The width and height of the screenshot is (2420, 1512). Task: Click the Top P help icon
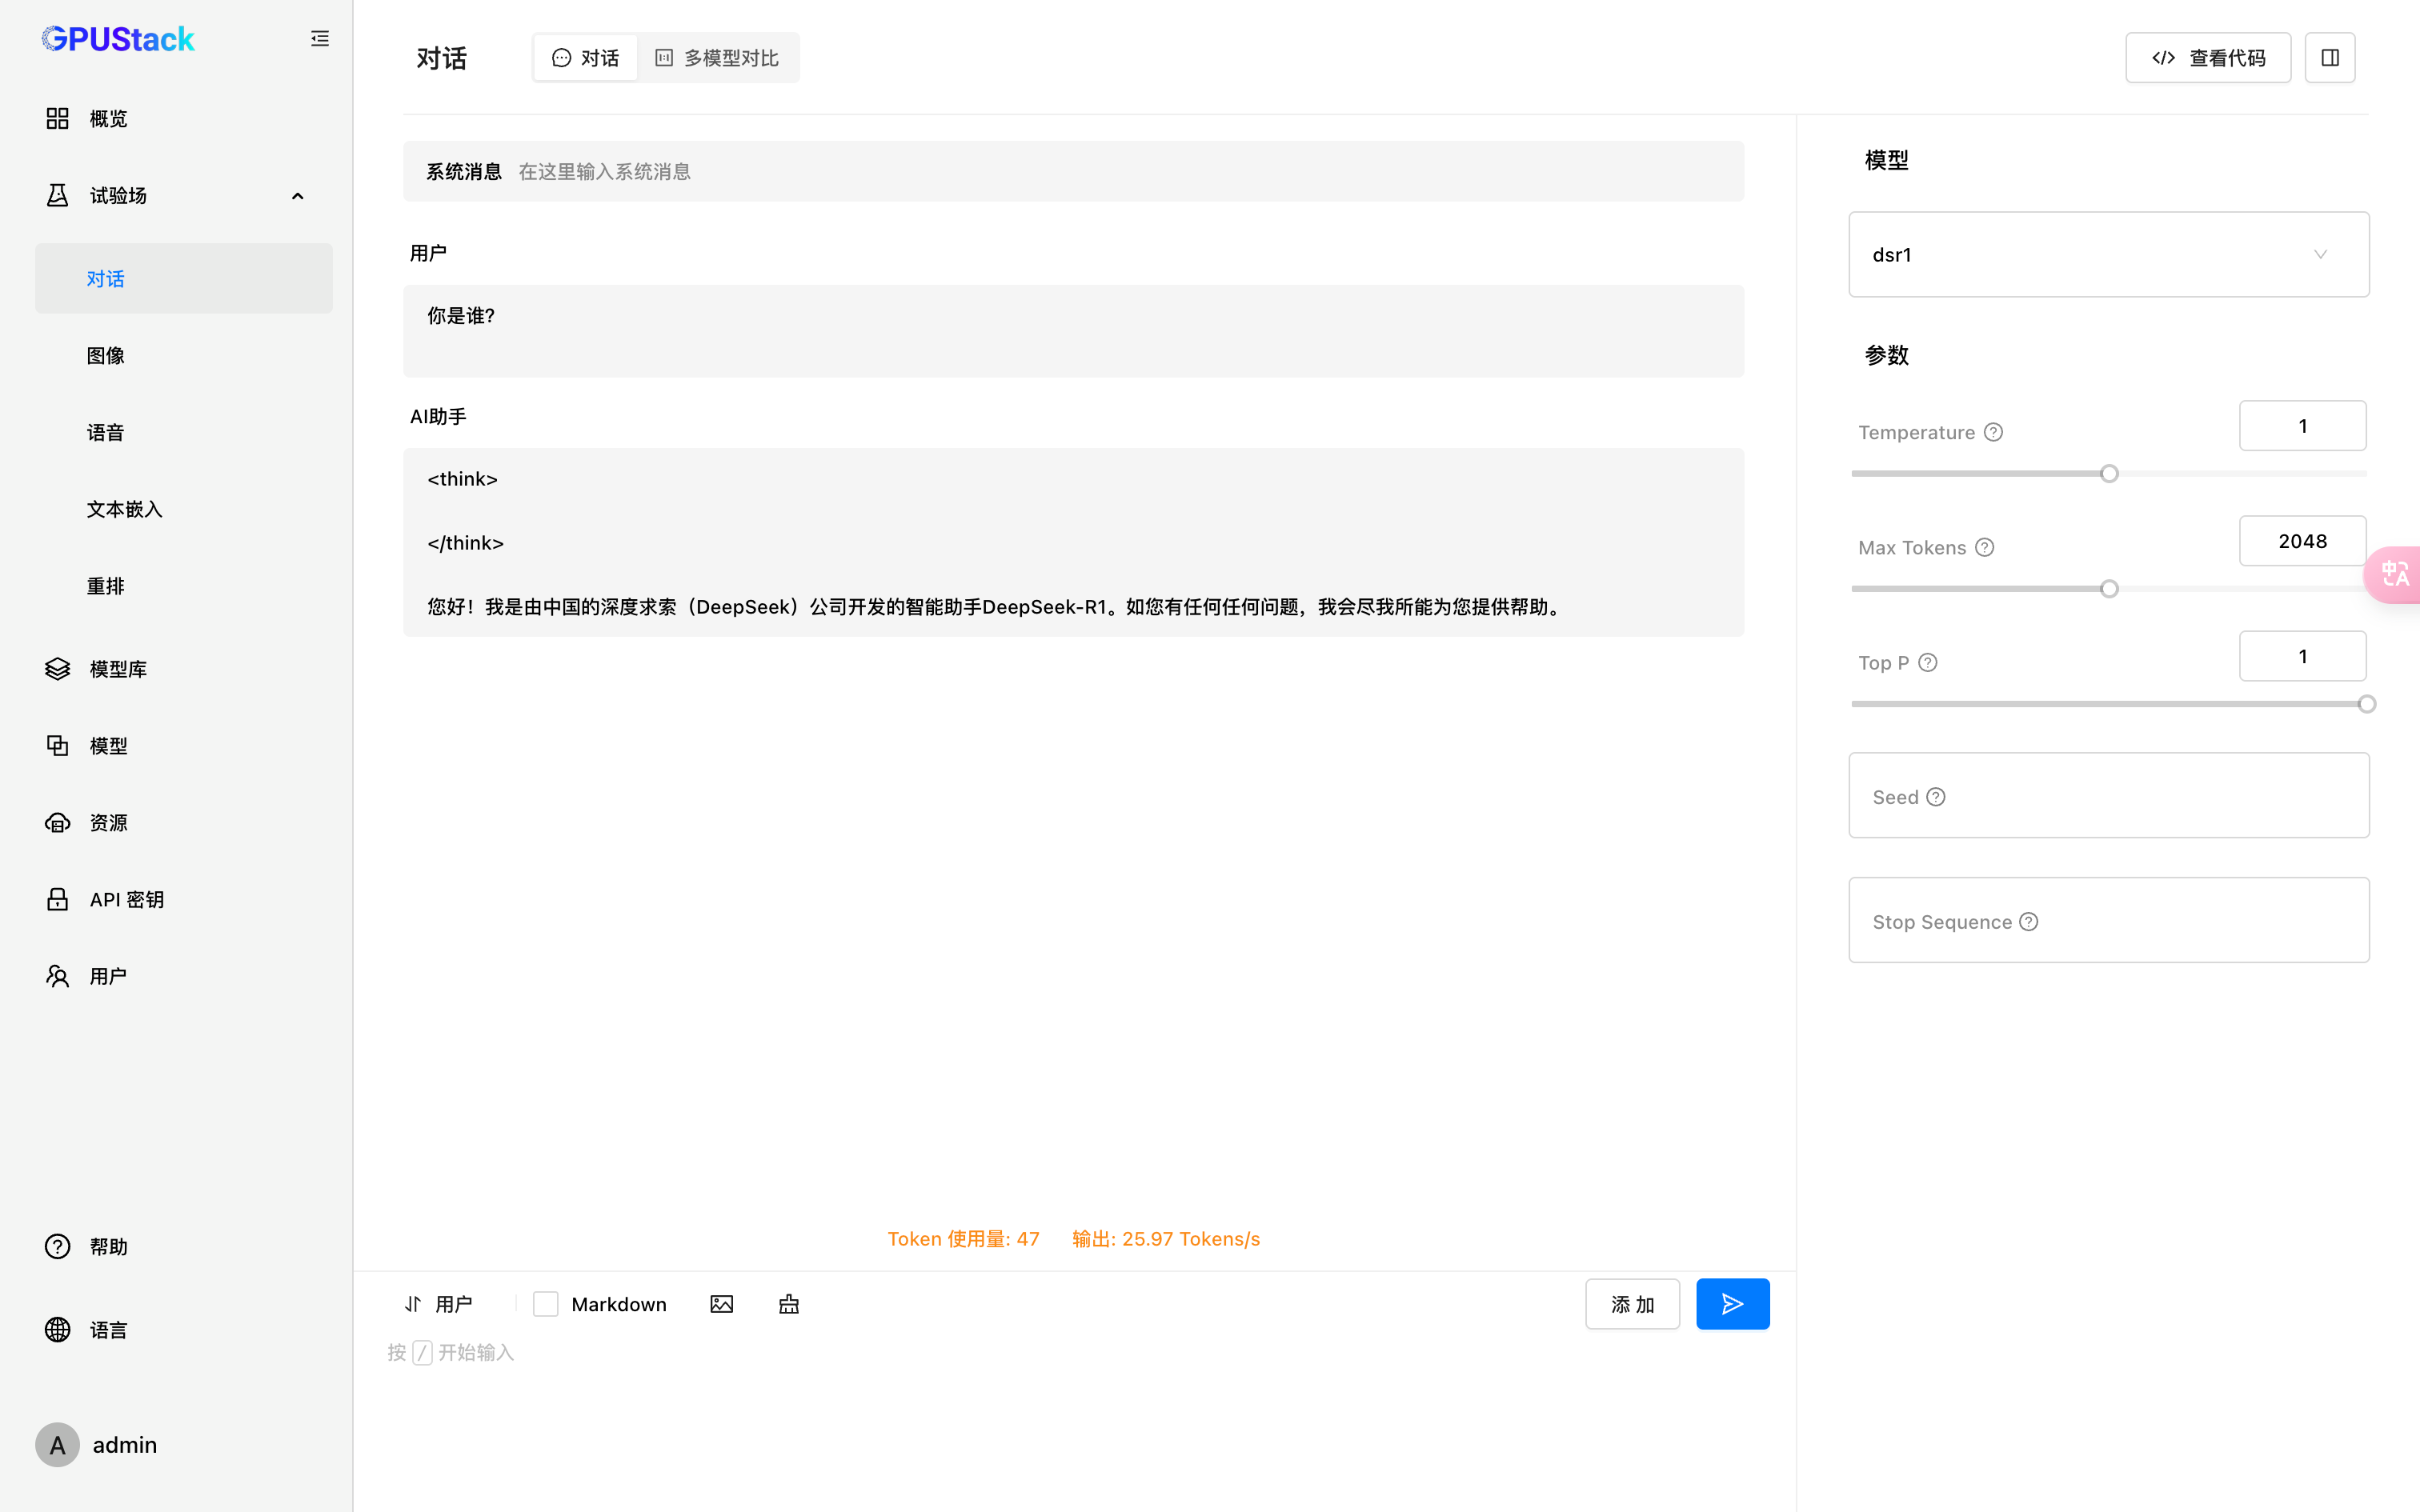click(x=1928, y=663)
